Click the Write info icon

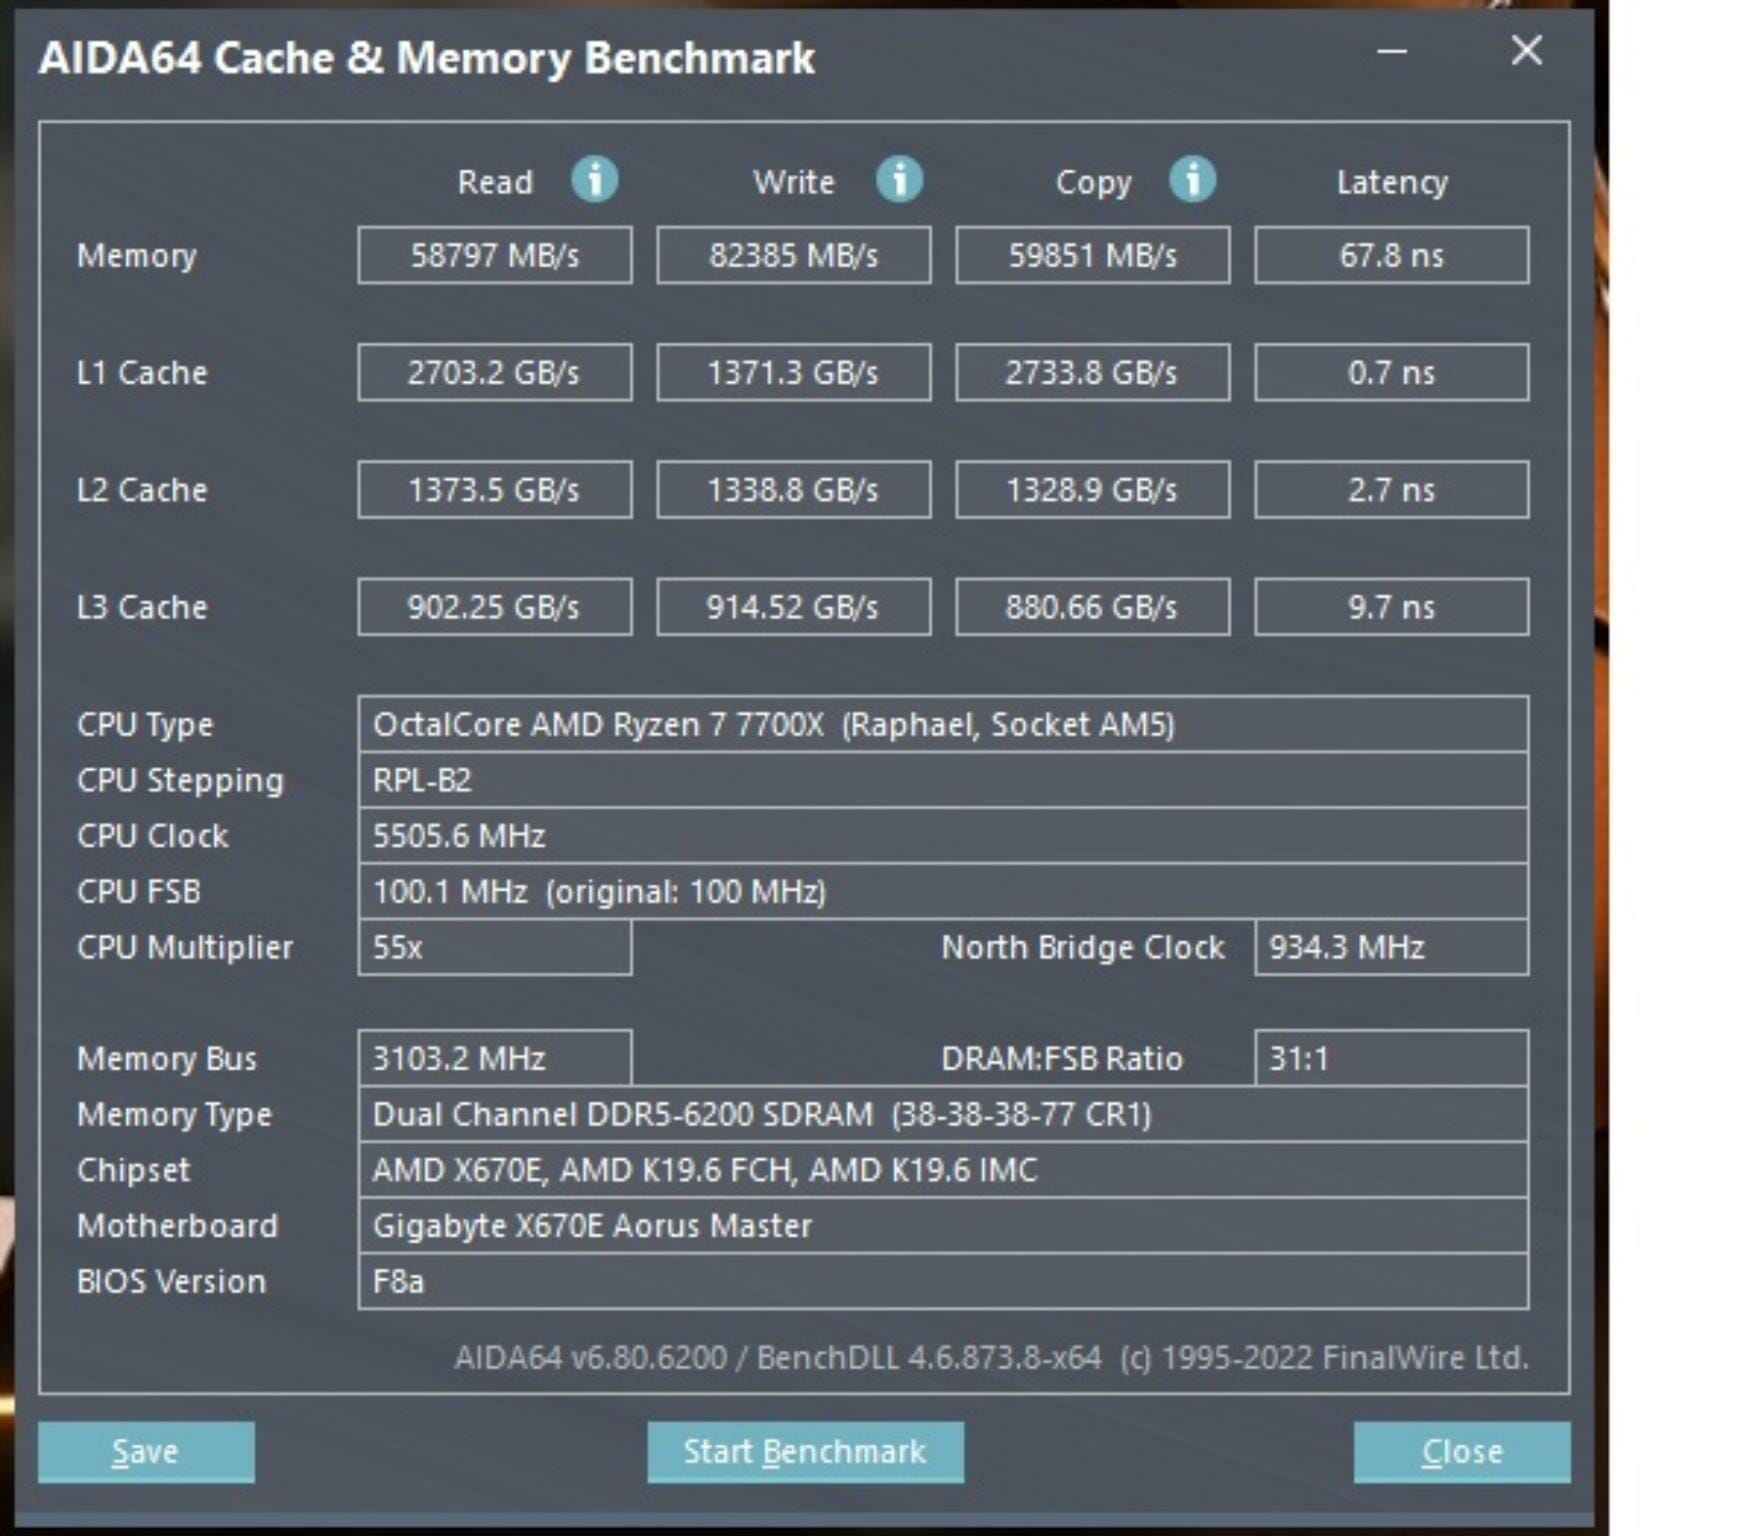click(x=899, y=180)
